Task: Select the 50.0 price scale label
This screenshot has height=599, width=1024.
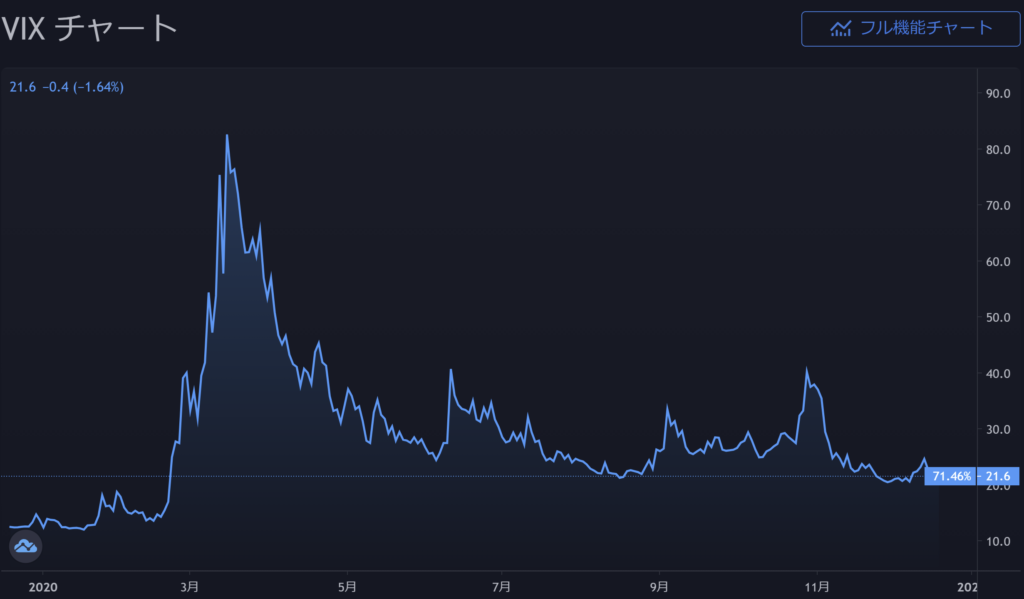Action: tap(1000, 318)
